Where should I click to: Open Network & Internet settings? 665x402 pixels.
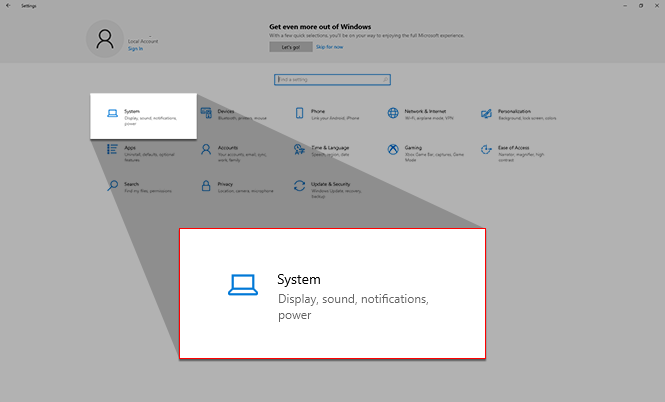[x=413, y=114]
